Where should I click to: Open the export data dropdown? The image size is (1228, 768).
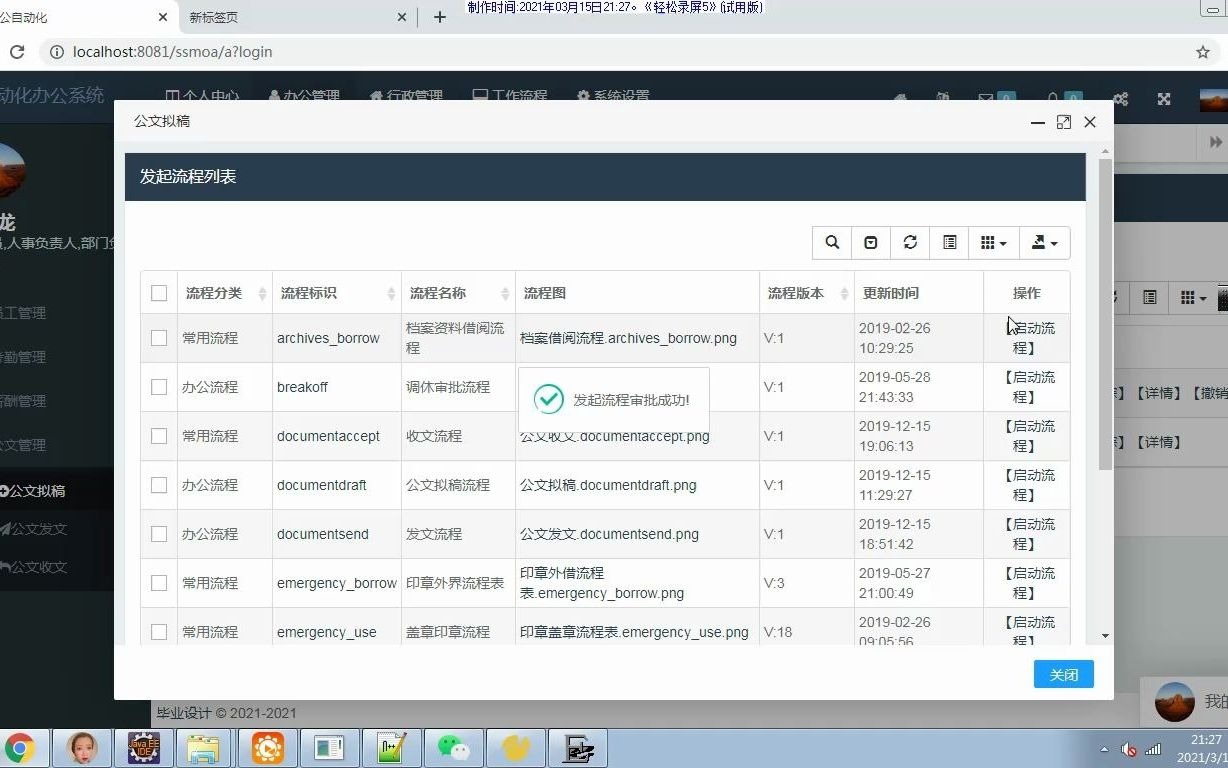pyautogui.click(x=1044, y=243)
